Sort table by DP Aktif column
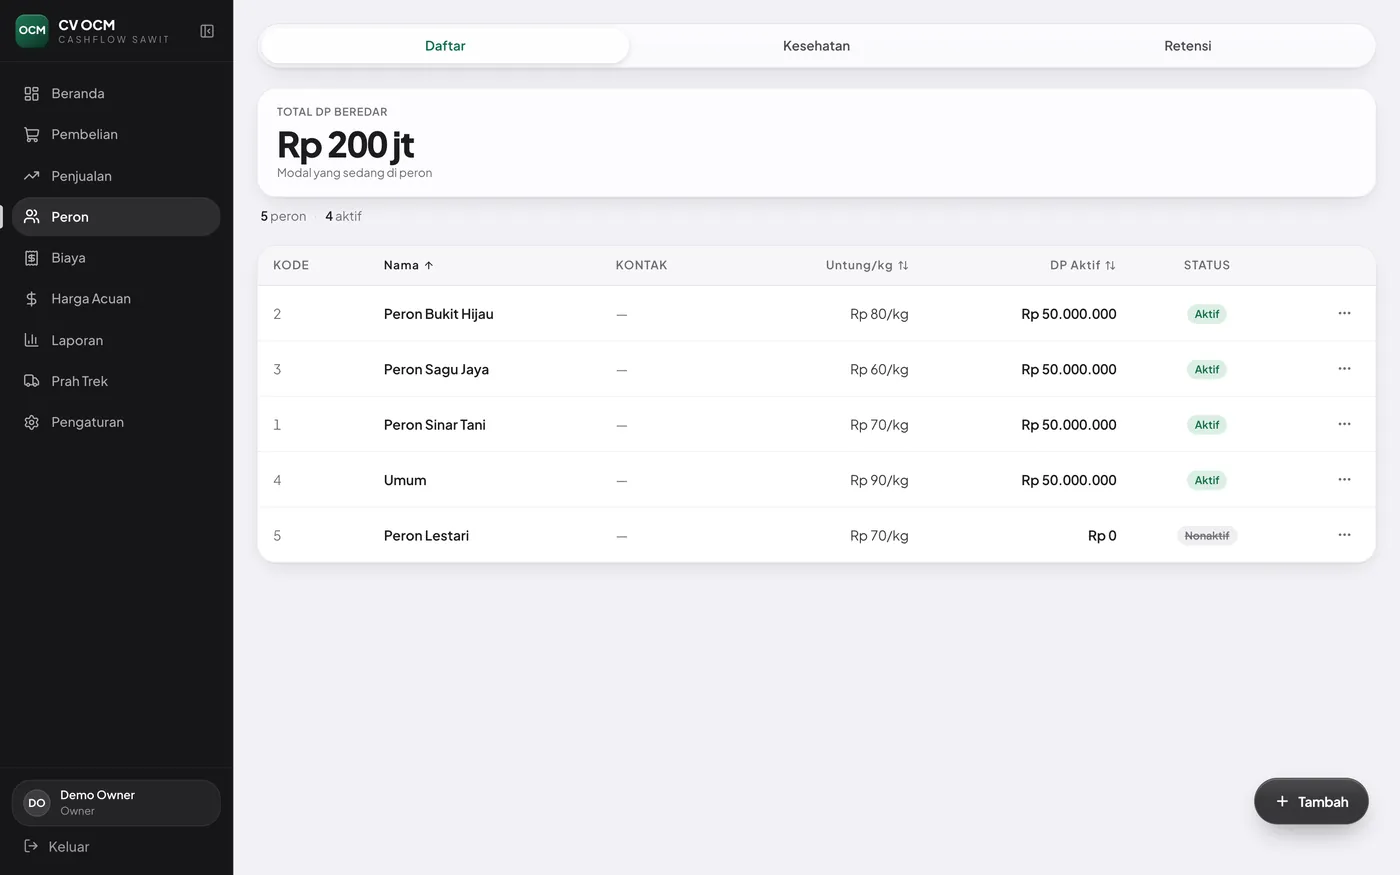 1083,265
